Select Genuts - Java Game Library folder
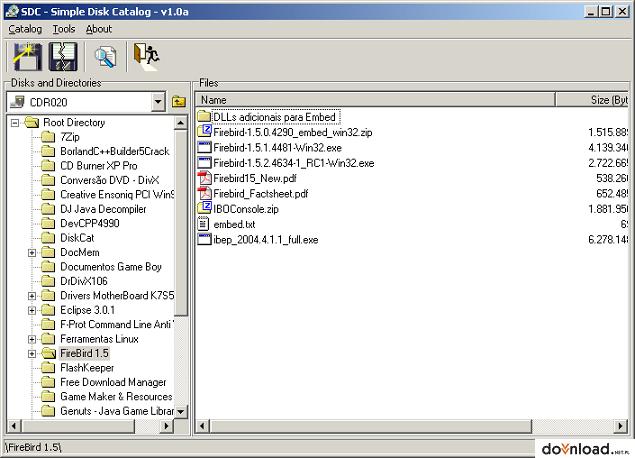Image resolution: width=635 pixels, height=458 pixels. pyautogui.click(x=117, y=411)
